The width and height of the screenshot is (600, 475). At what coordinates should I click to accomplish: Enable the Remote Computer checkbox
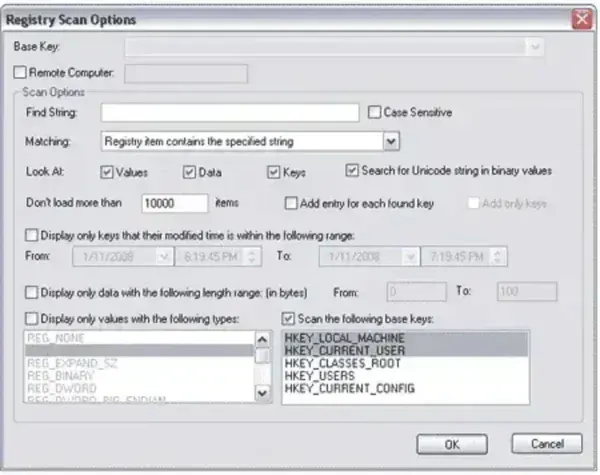click(x=20, y=72)
